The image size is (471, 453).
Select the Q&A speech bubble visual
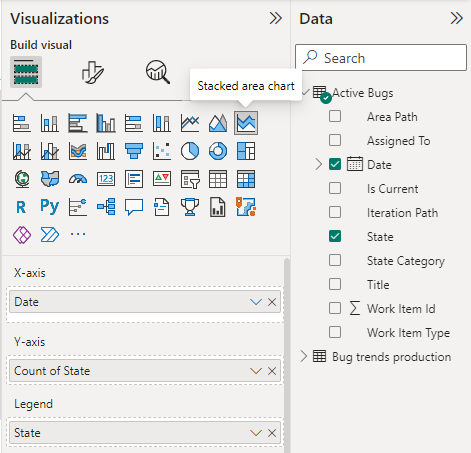[x=134, y=207]
